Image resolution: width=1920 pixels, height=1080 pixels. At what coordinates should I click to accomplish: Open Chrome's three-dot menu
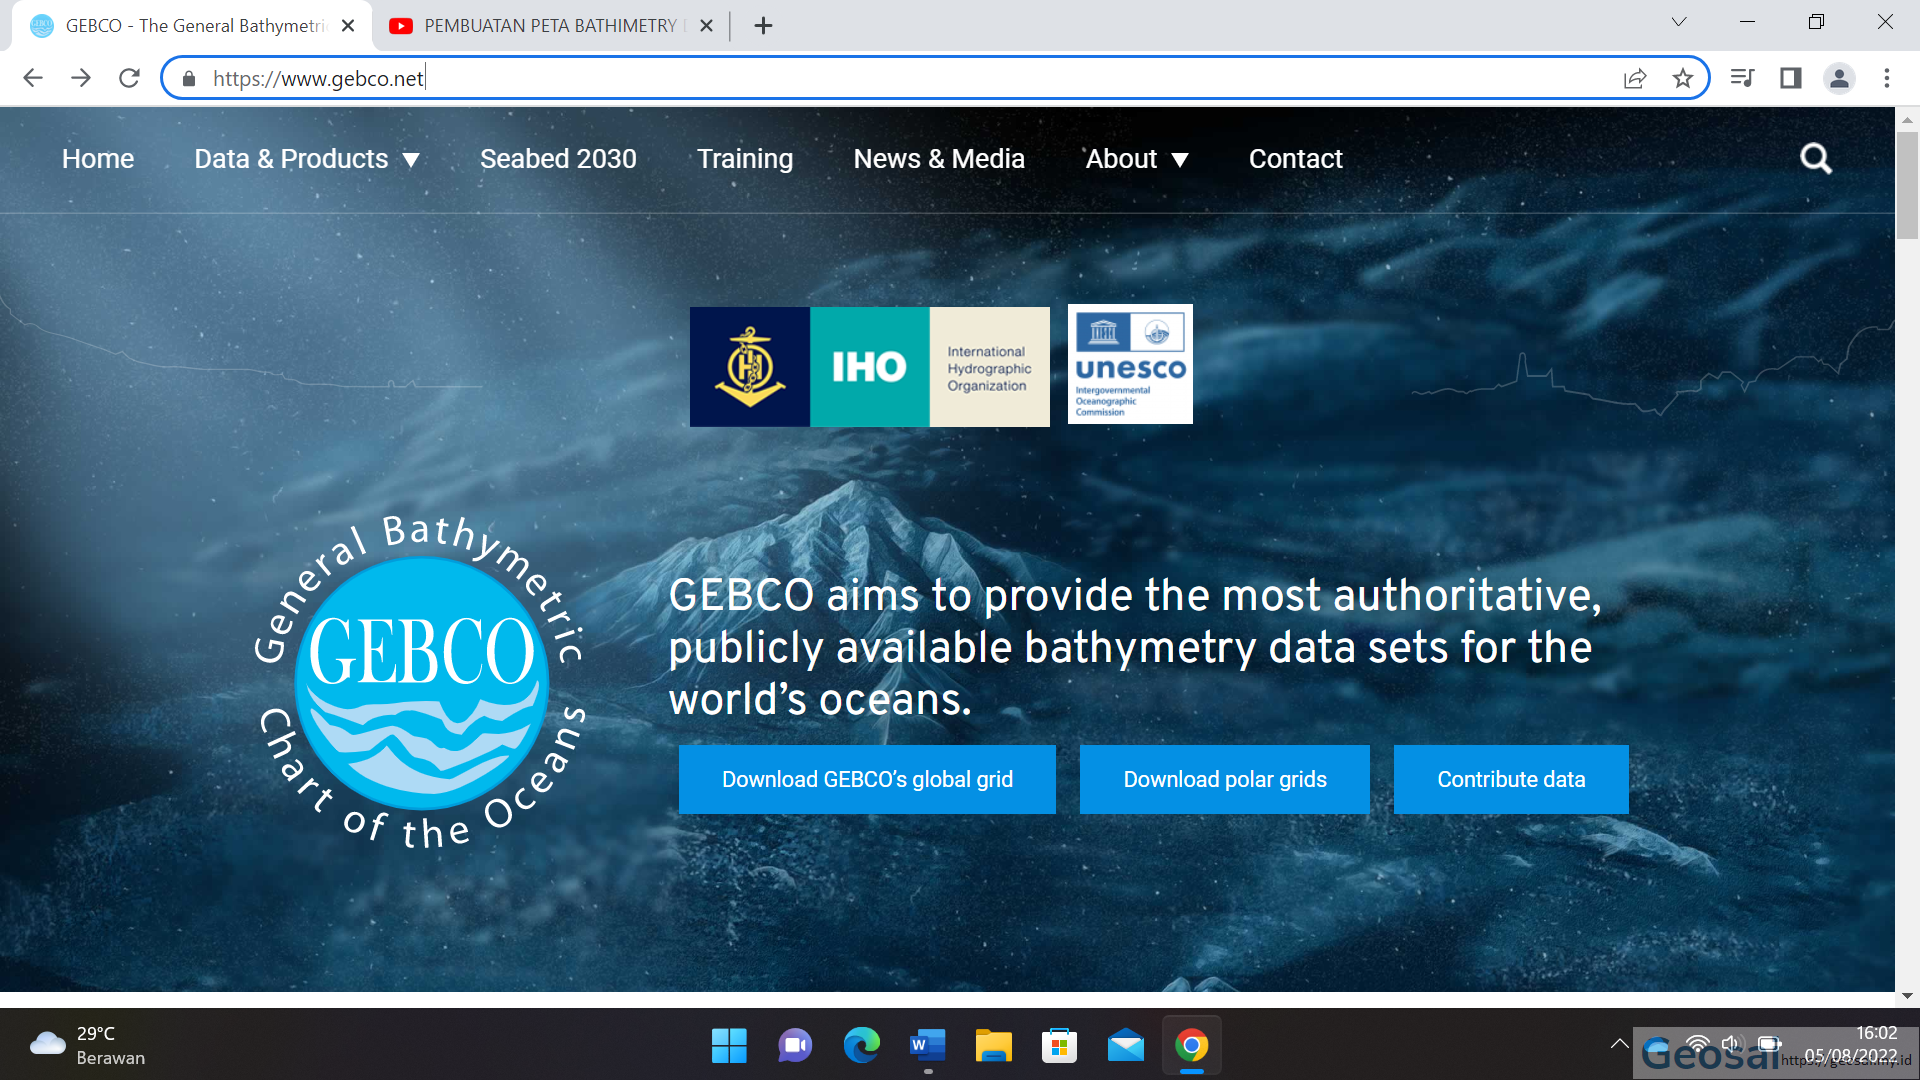pos(1887,78)
